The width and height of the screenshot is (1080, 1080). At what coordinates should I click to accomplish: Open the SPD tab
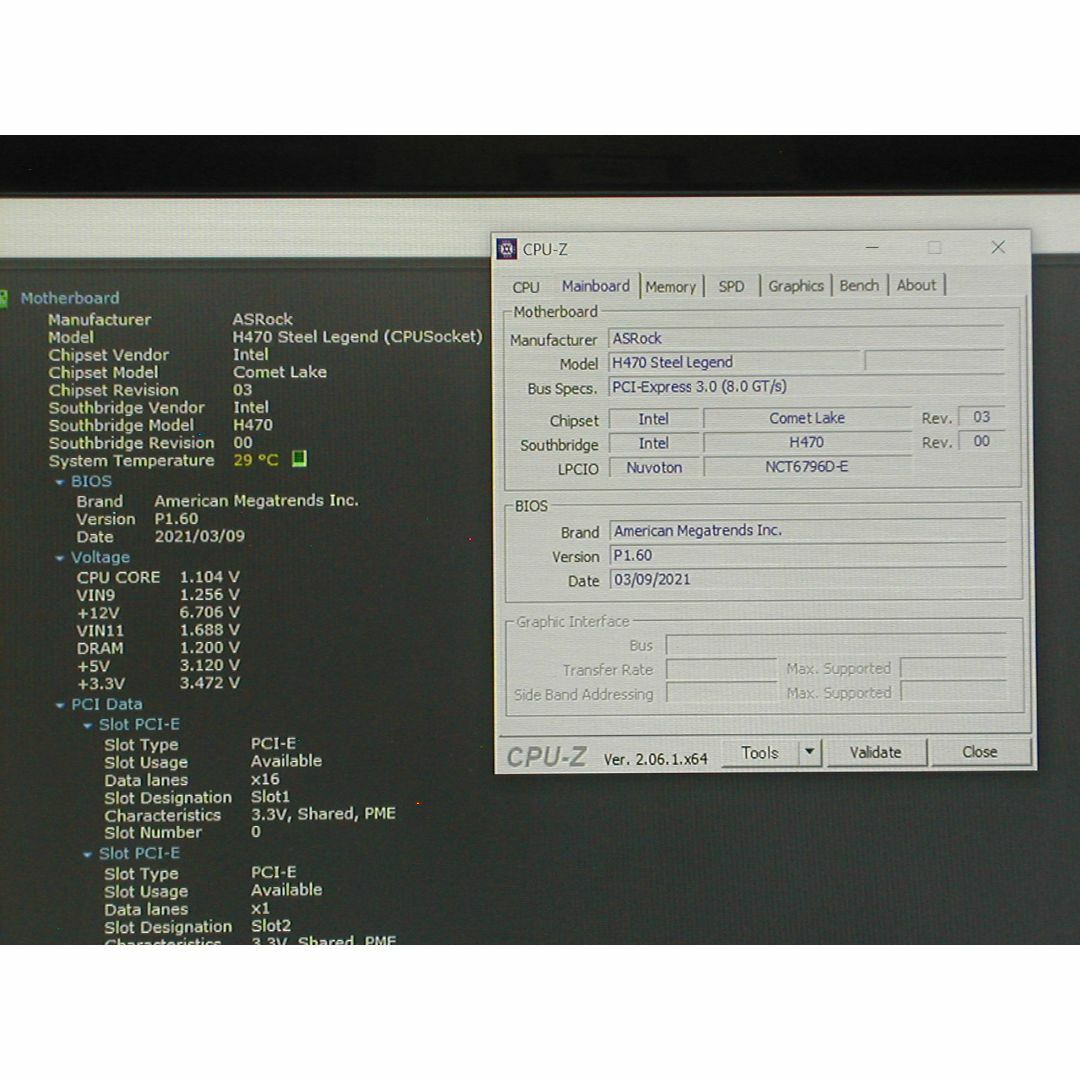click(731, 287)
